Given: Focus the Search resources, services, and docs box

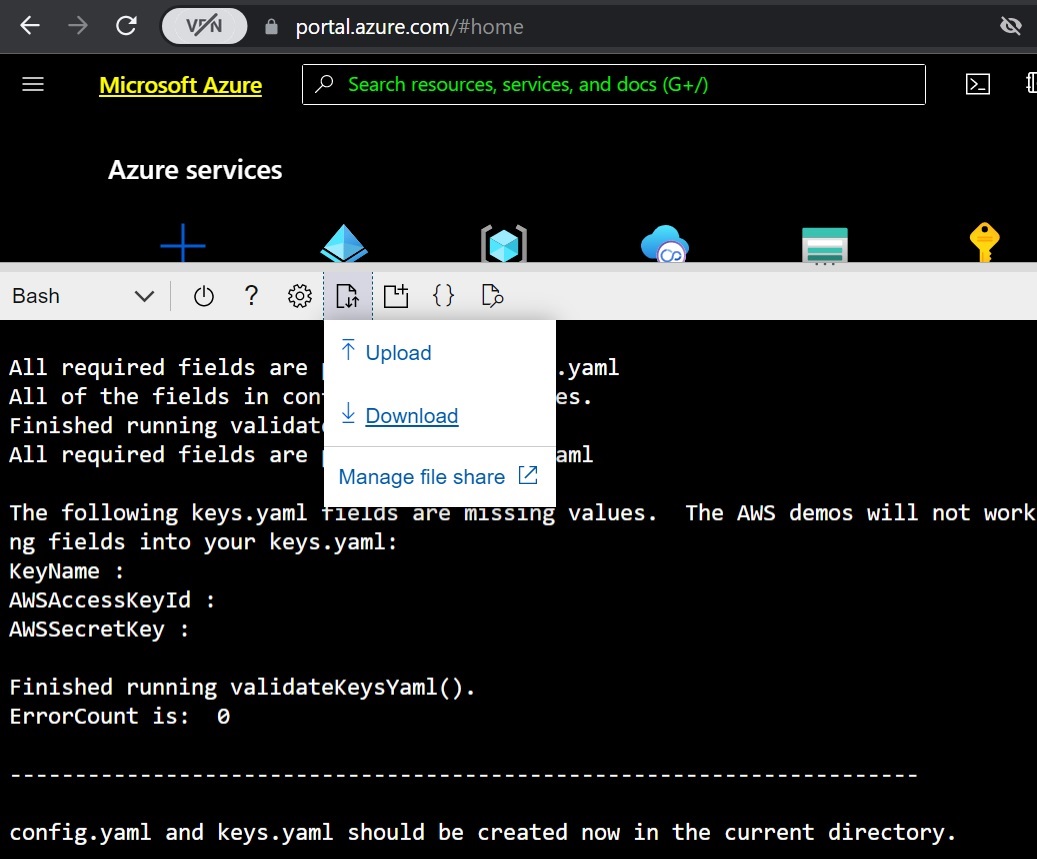Looking at the screenshot, I should (x=614, y=85).
